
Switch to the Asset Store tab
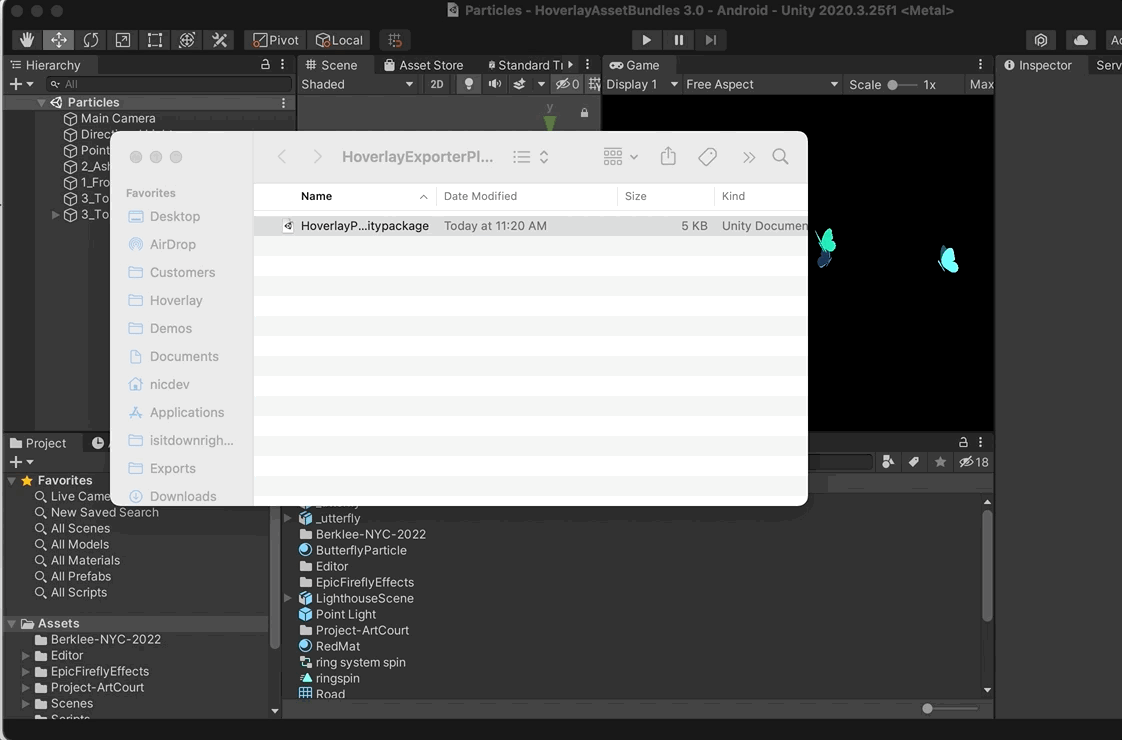(x=422, y=65)
